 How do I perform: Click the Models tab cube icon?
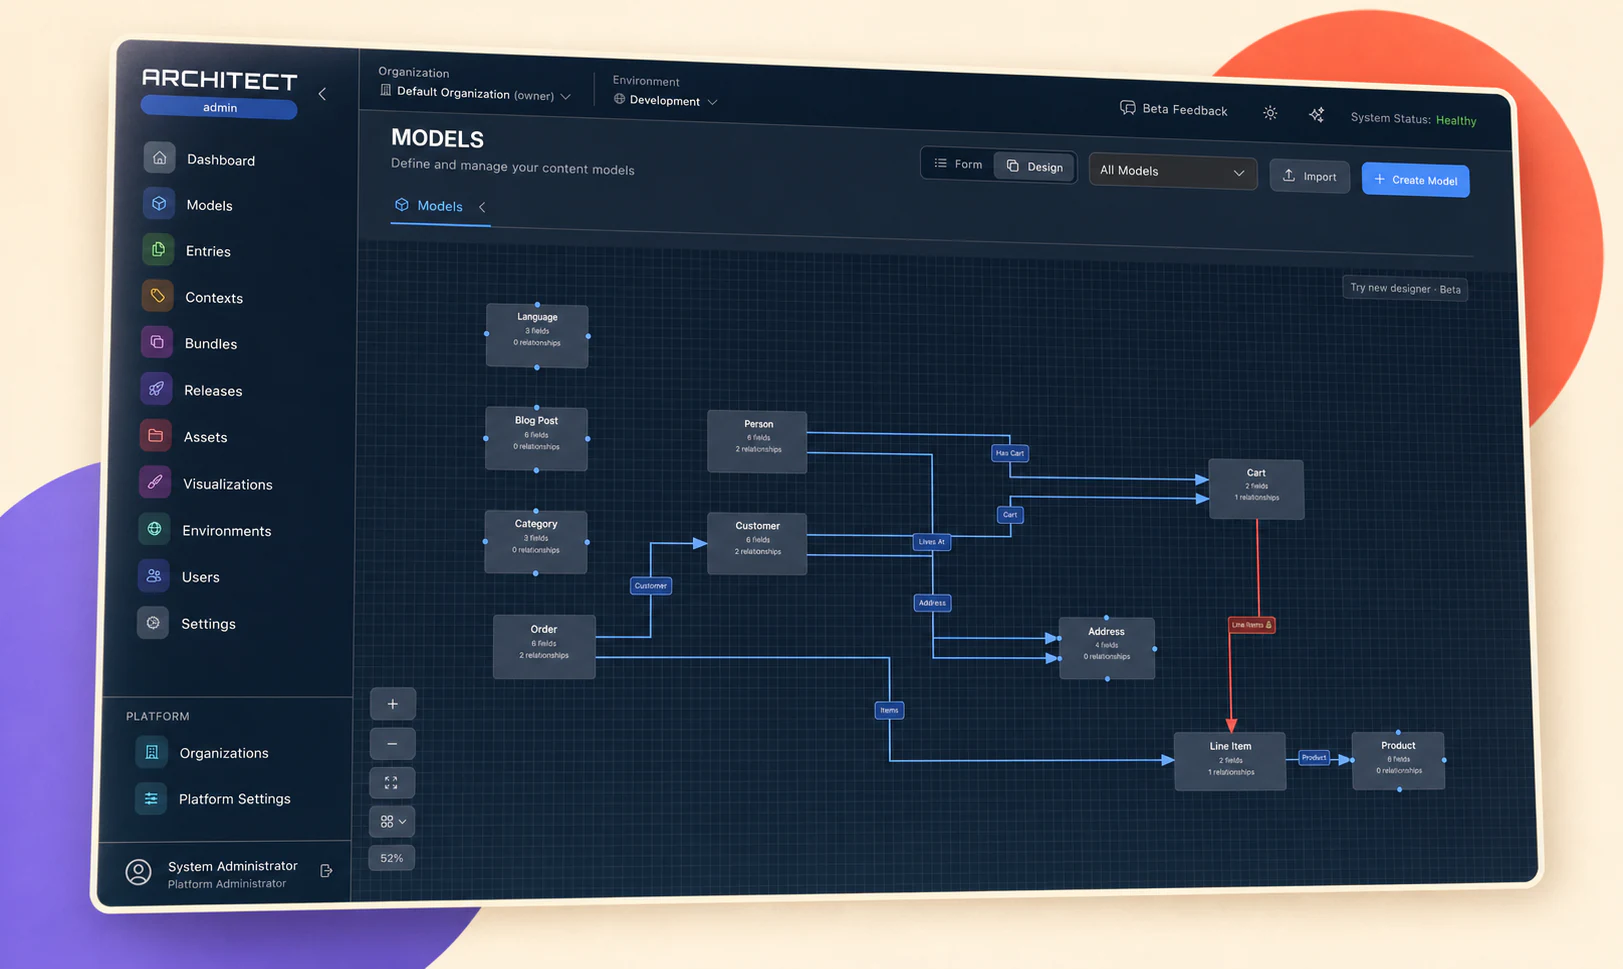click(402, 204)
